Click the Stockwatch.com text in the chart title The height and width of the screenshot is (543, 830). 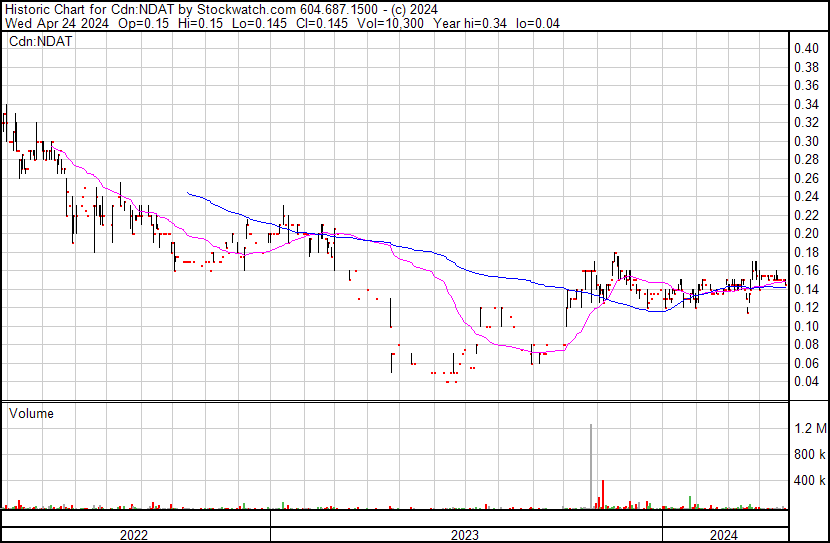point(243,8)
